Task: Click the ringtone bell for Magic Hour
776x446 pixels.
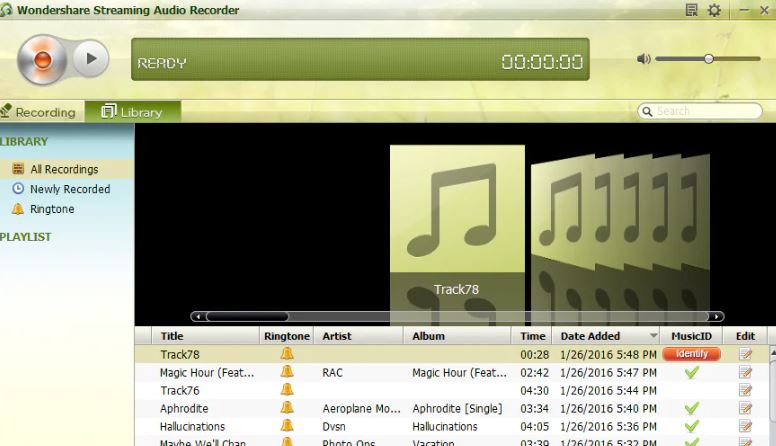Action: [287, 372]
